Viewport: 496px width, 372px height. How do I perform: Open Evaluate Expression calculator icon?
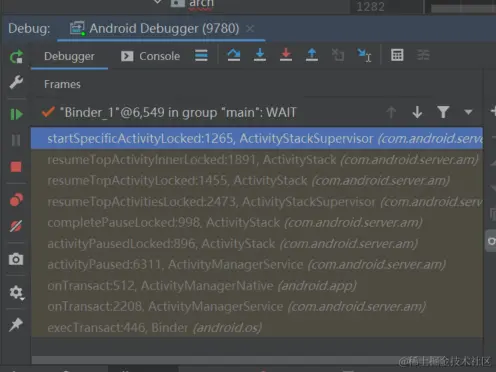coord(397,55)
